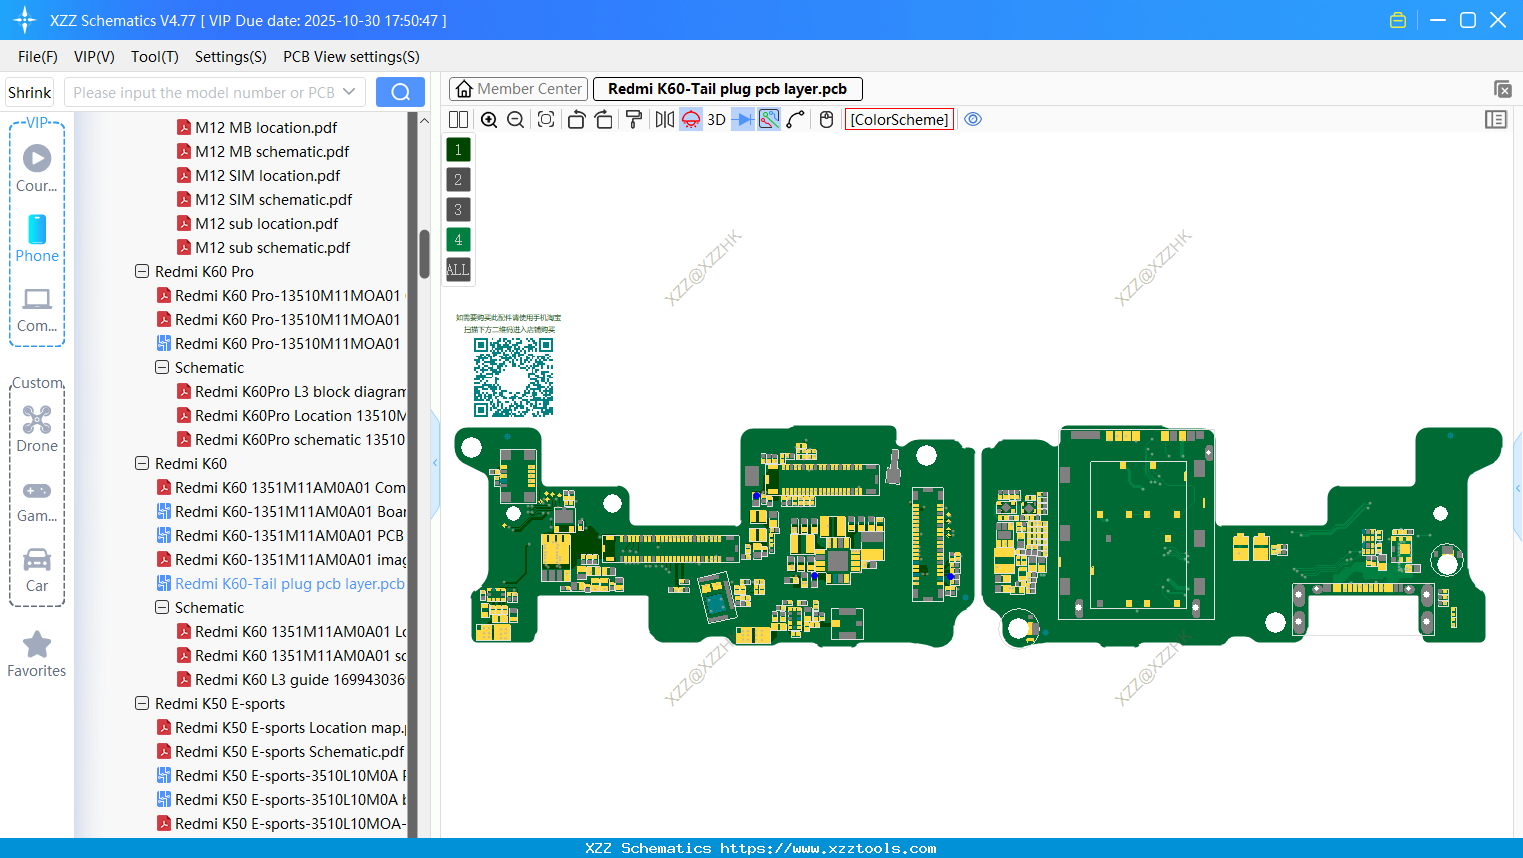Open the PCB View settings menu
The height and width of the screenshot is (858, 1523).
click(350, 57)
